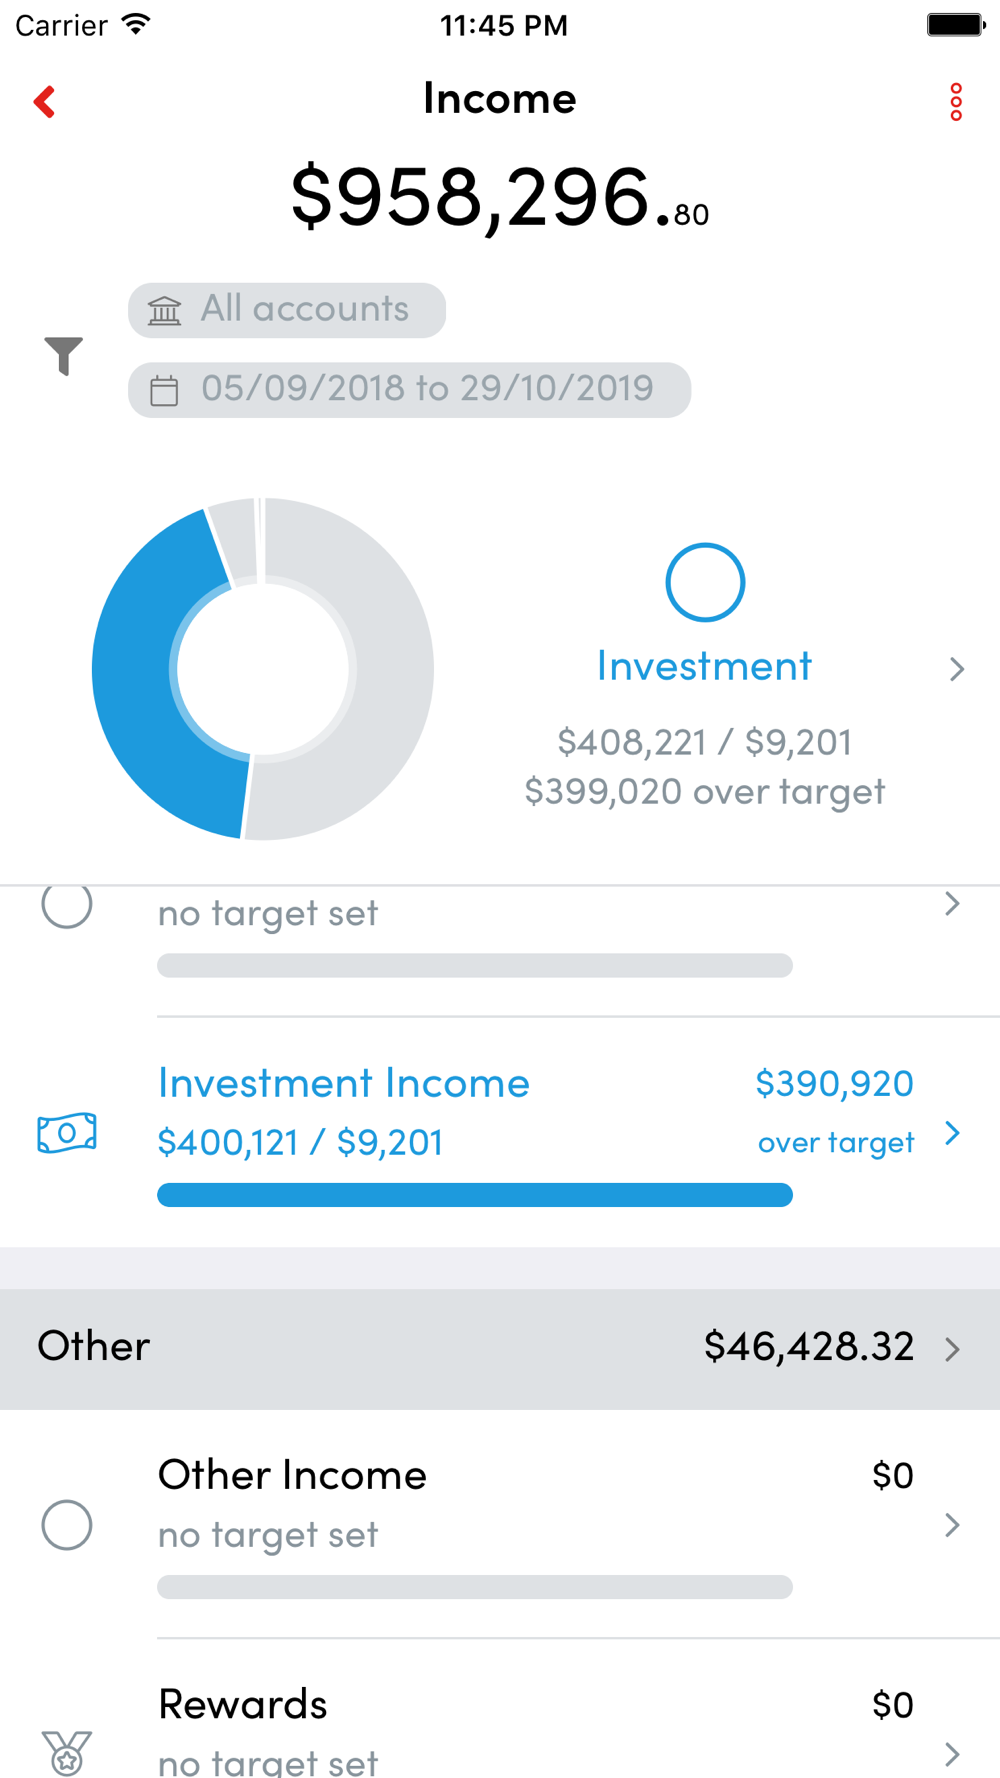The width and height of the screenshot is (1000, 1778).
Task: Expand the Investment category chevron
Action: (957, 669)
